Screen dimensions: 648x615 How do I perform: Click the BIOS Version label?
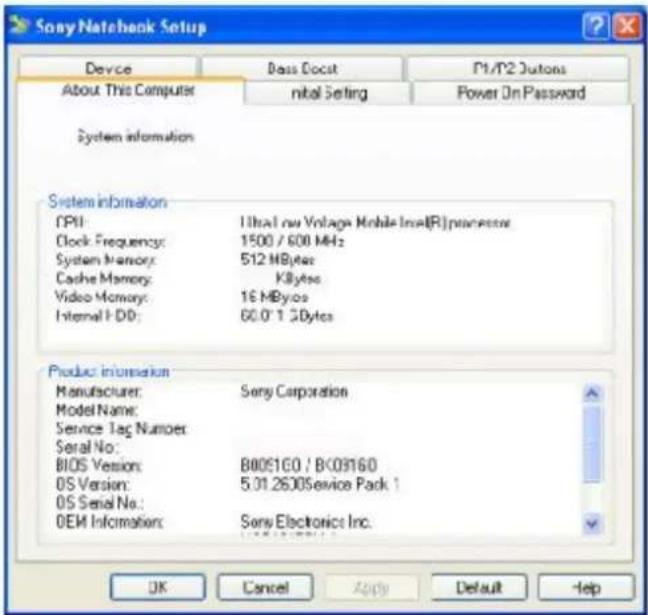(x=98, y=465)
